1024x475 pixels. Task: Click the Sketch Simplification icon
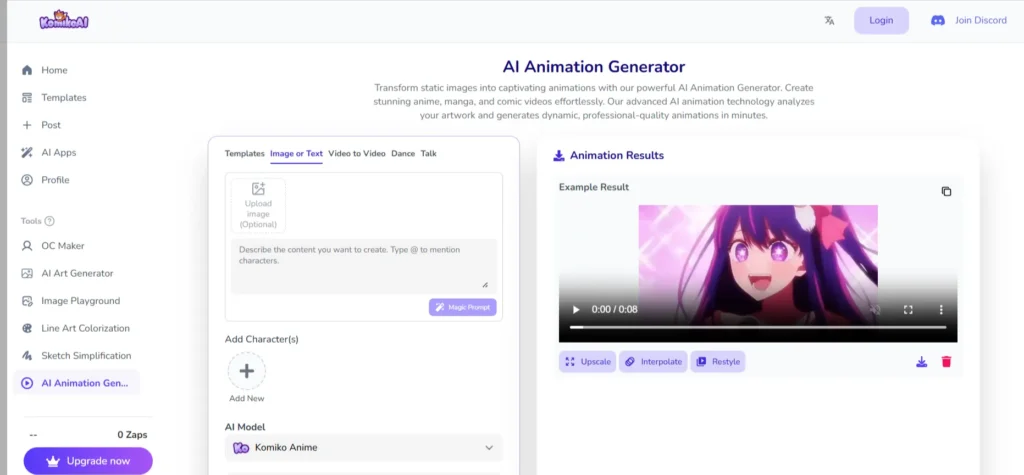point(27,355)
